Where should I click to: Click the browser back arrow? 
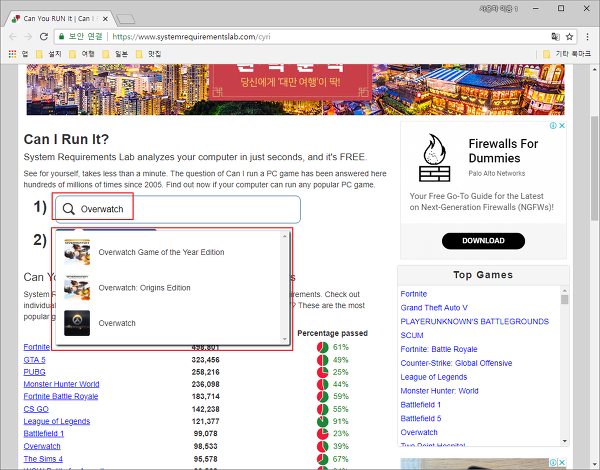[x=13, y=37]
